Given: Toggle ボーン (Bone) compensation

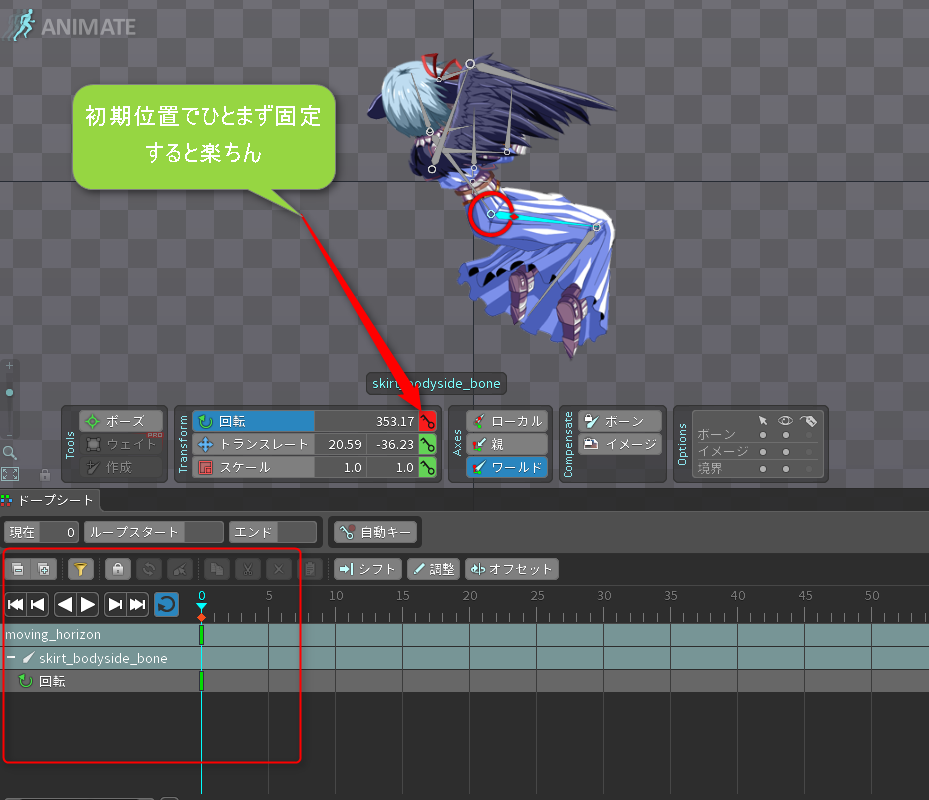Looking at the screenshot, I should coord(620,421).
